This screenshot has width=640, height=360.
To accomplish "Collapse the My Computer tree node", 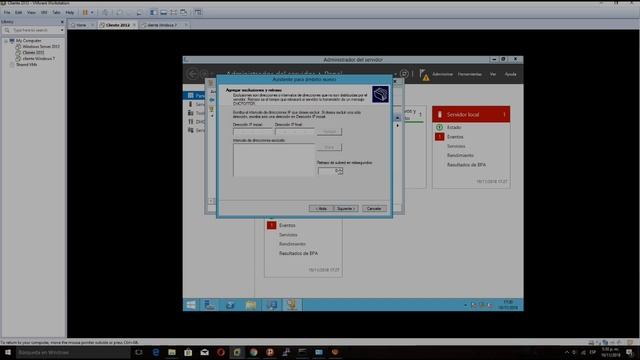I will point(6,41).
